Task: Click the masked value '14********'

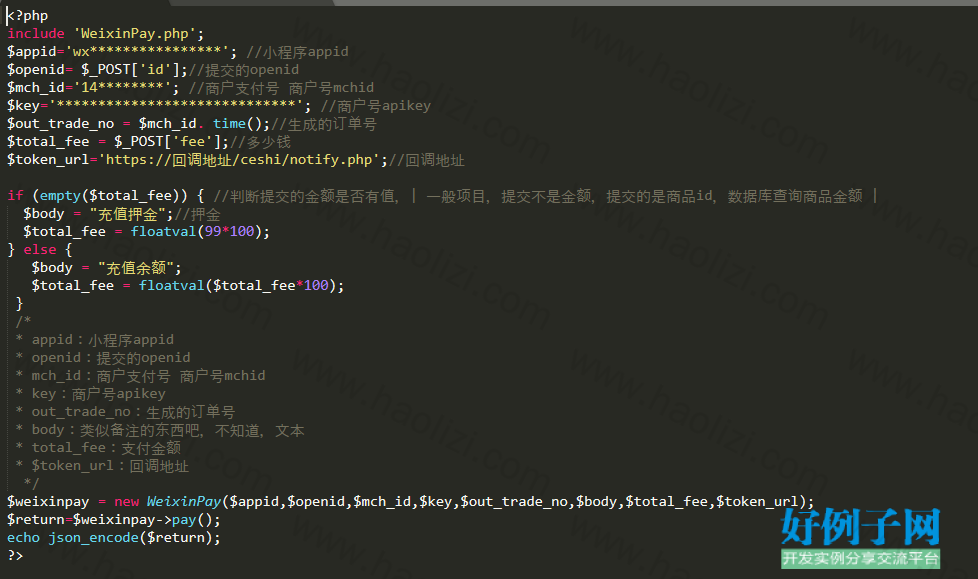Action: 122,88
